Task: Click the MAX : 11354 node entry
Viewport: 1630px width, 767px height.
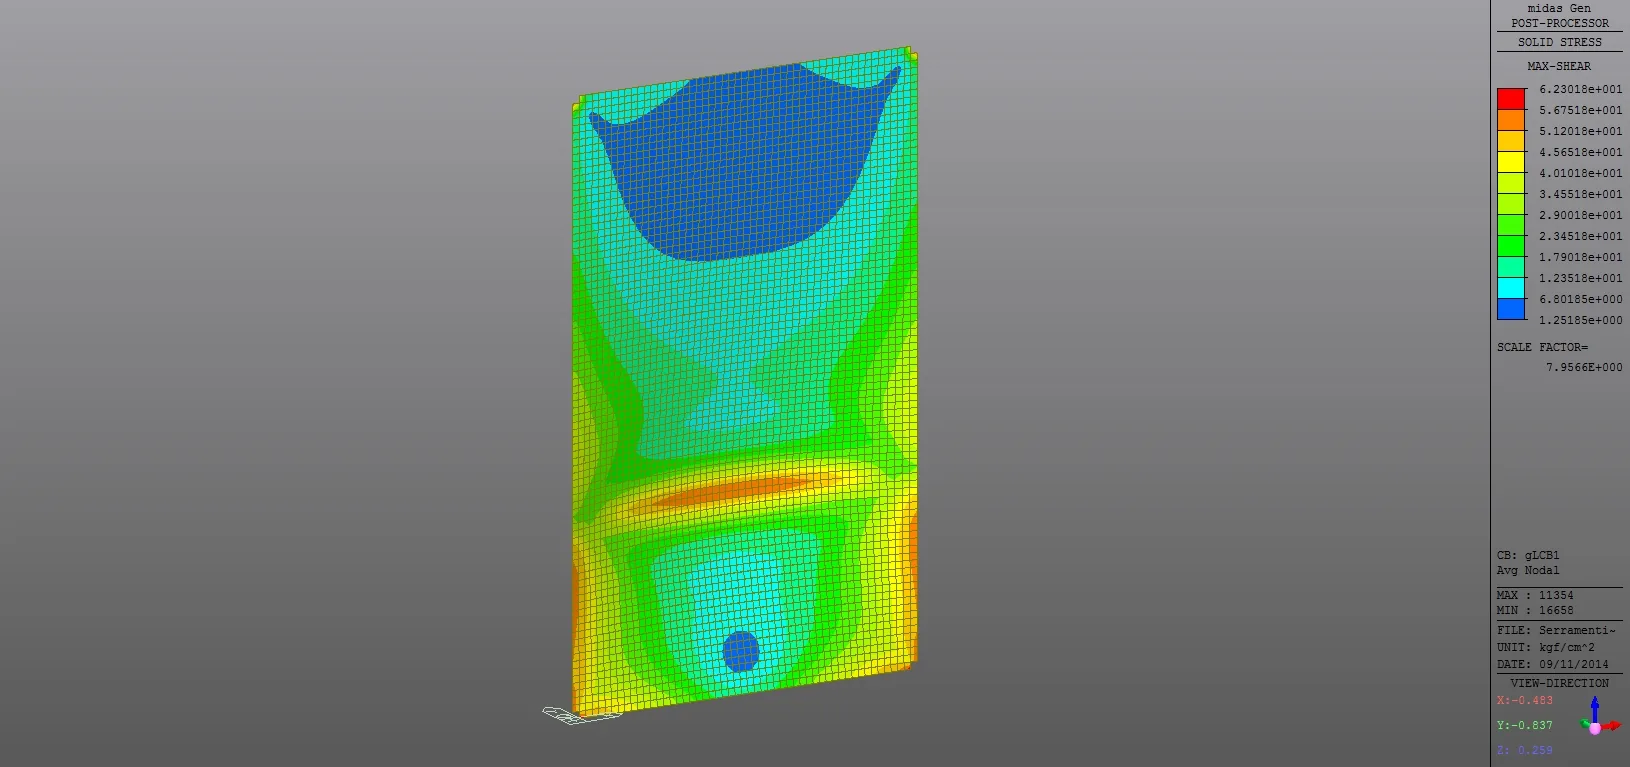Action: tap(1535, 595)
